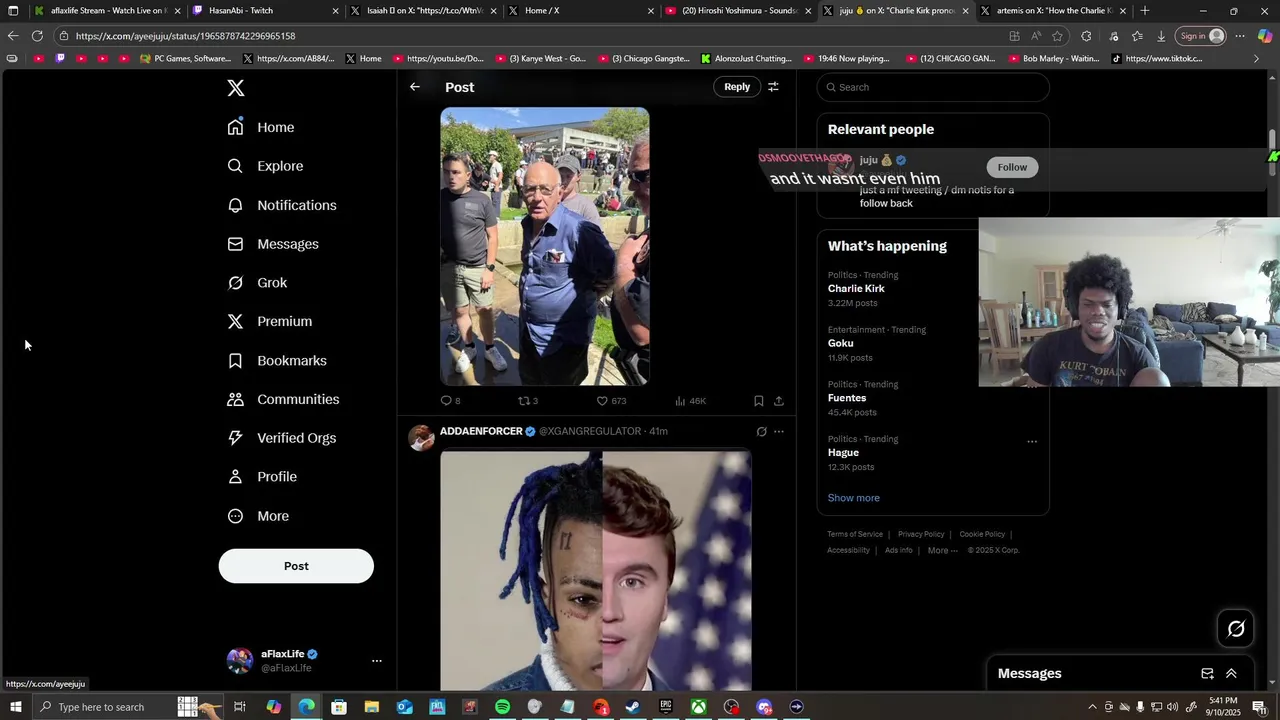Open Edge settings and more menu

[x=1240, y=36]
